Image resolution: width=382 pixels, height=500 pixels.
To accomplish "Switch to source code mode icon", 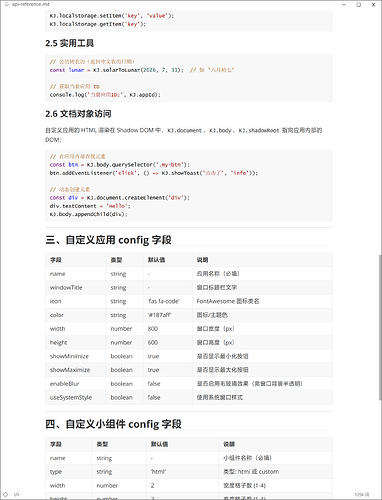I will tap(17, 494).
